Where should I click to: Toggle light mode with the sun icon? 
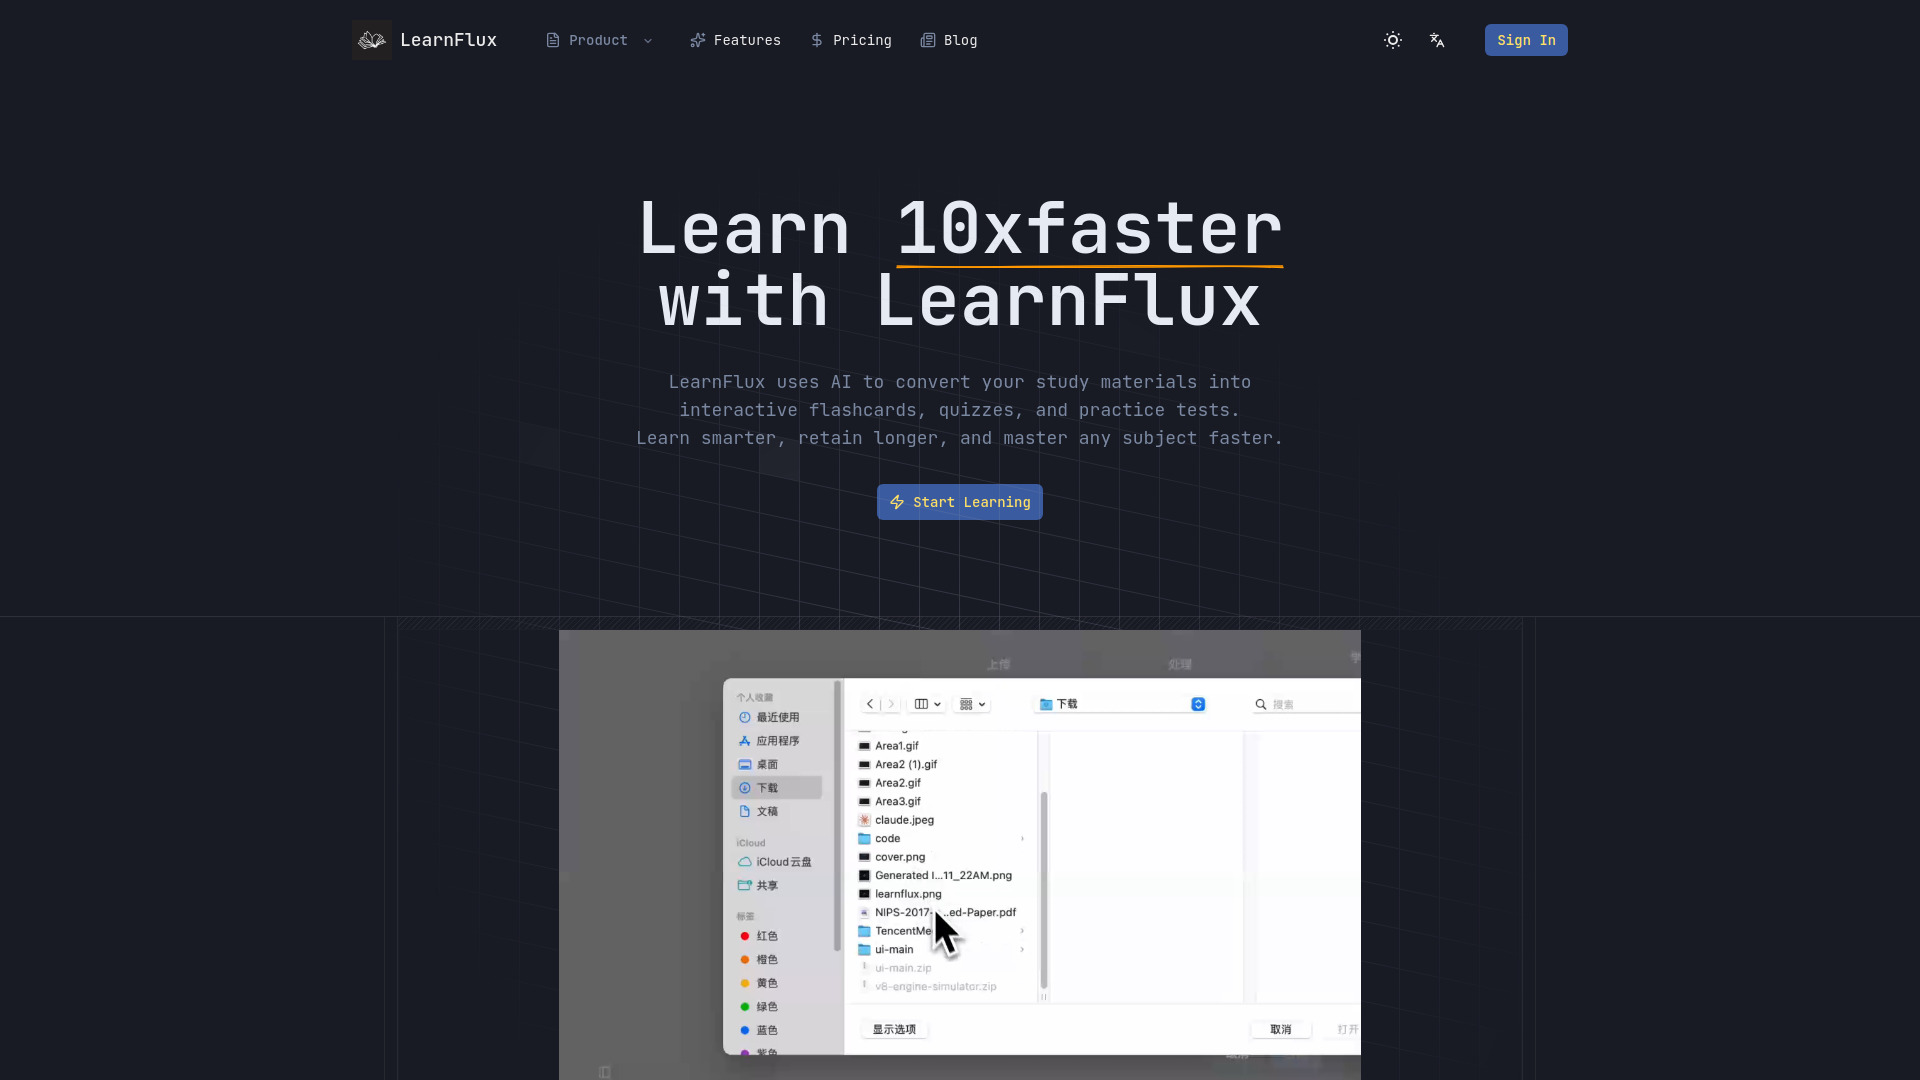[1393, 40]
